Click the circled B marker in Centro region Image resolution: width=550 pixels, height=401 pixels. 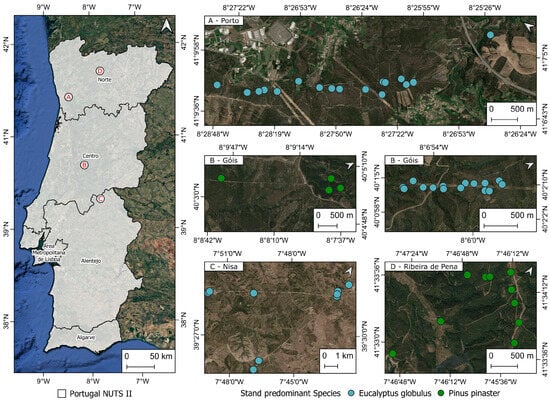tap(84, 165)
